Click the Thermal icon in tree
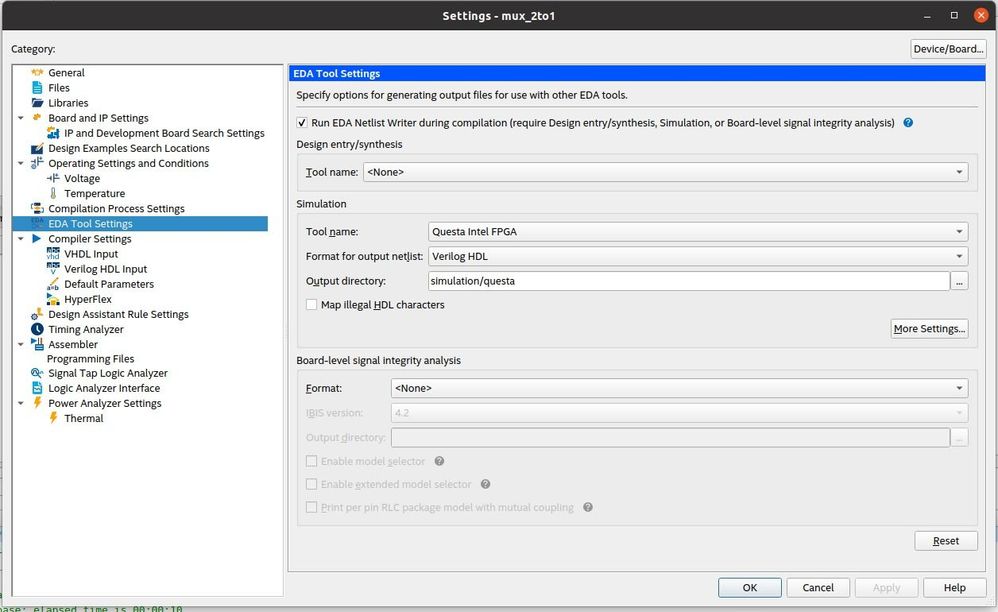 pos(54,418)
